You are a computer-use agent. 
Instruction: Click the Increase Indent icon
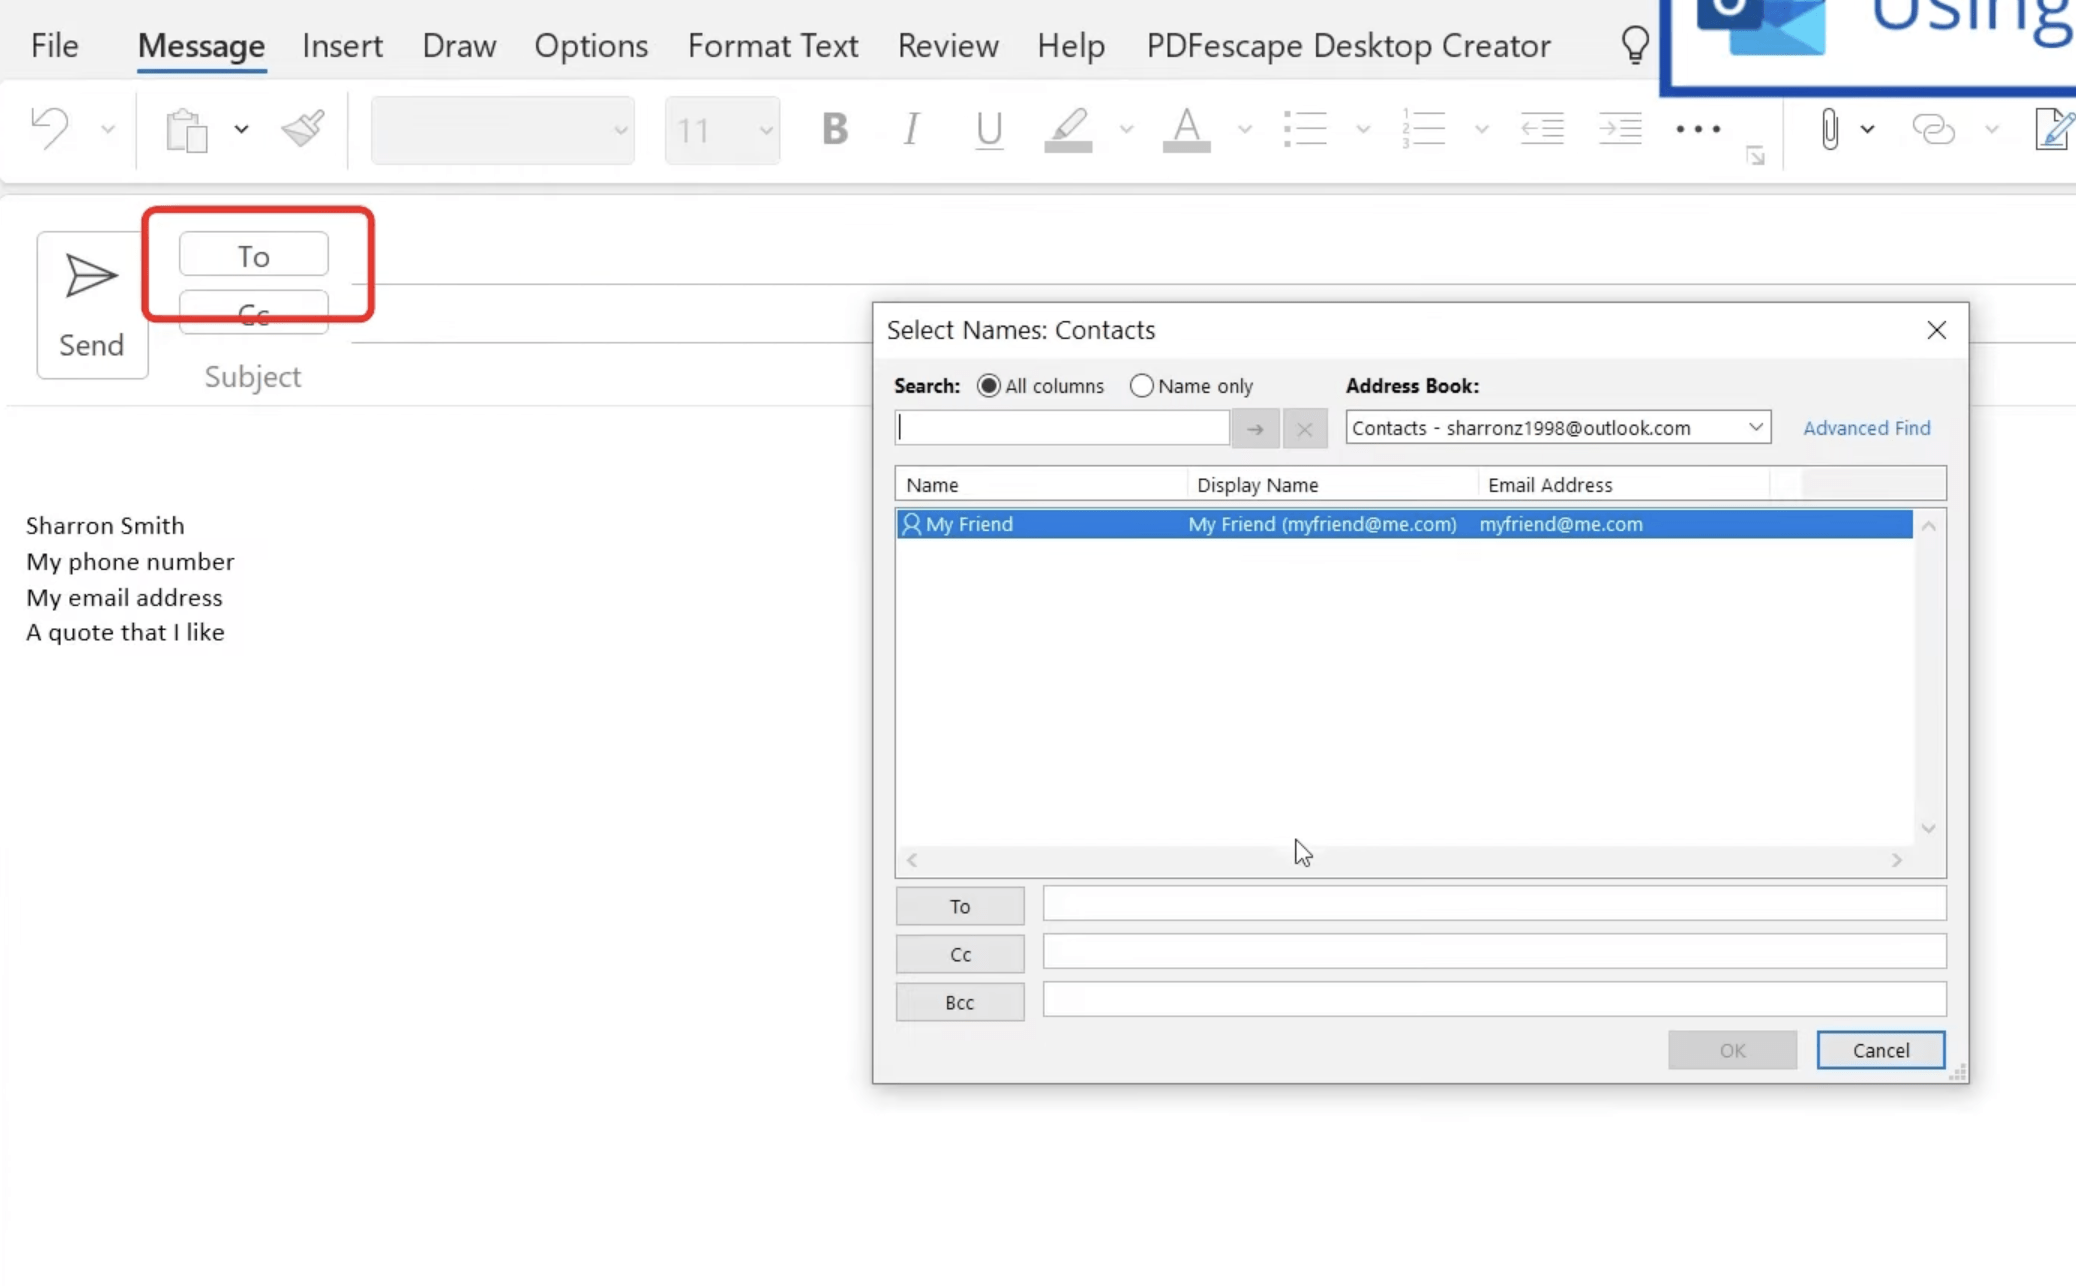(x=1620, y=129)
